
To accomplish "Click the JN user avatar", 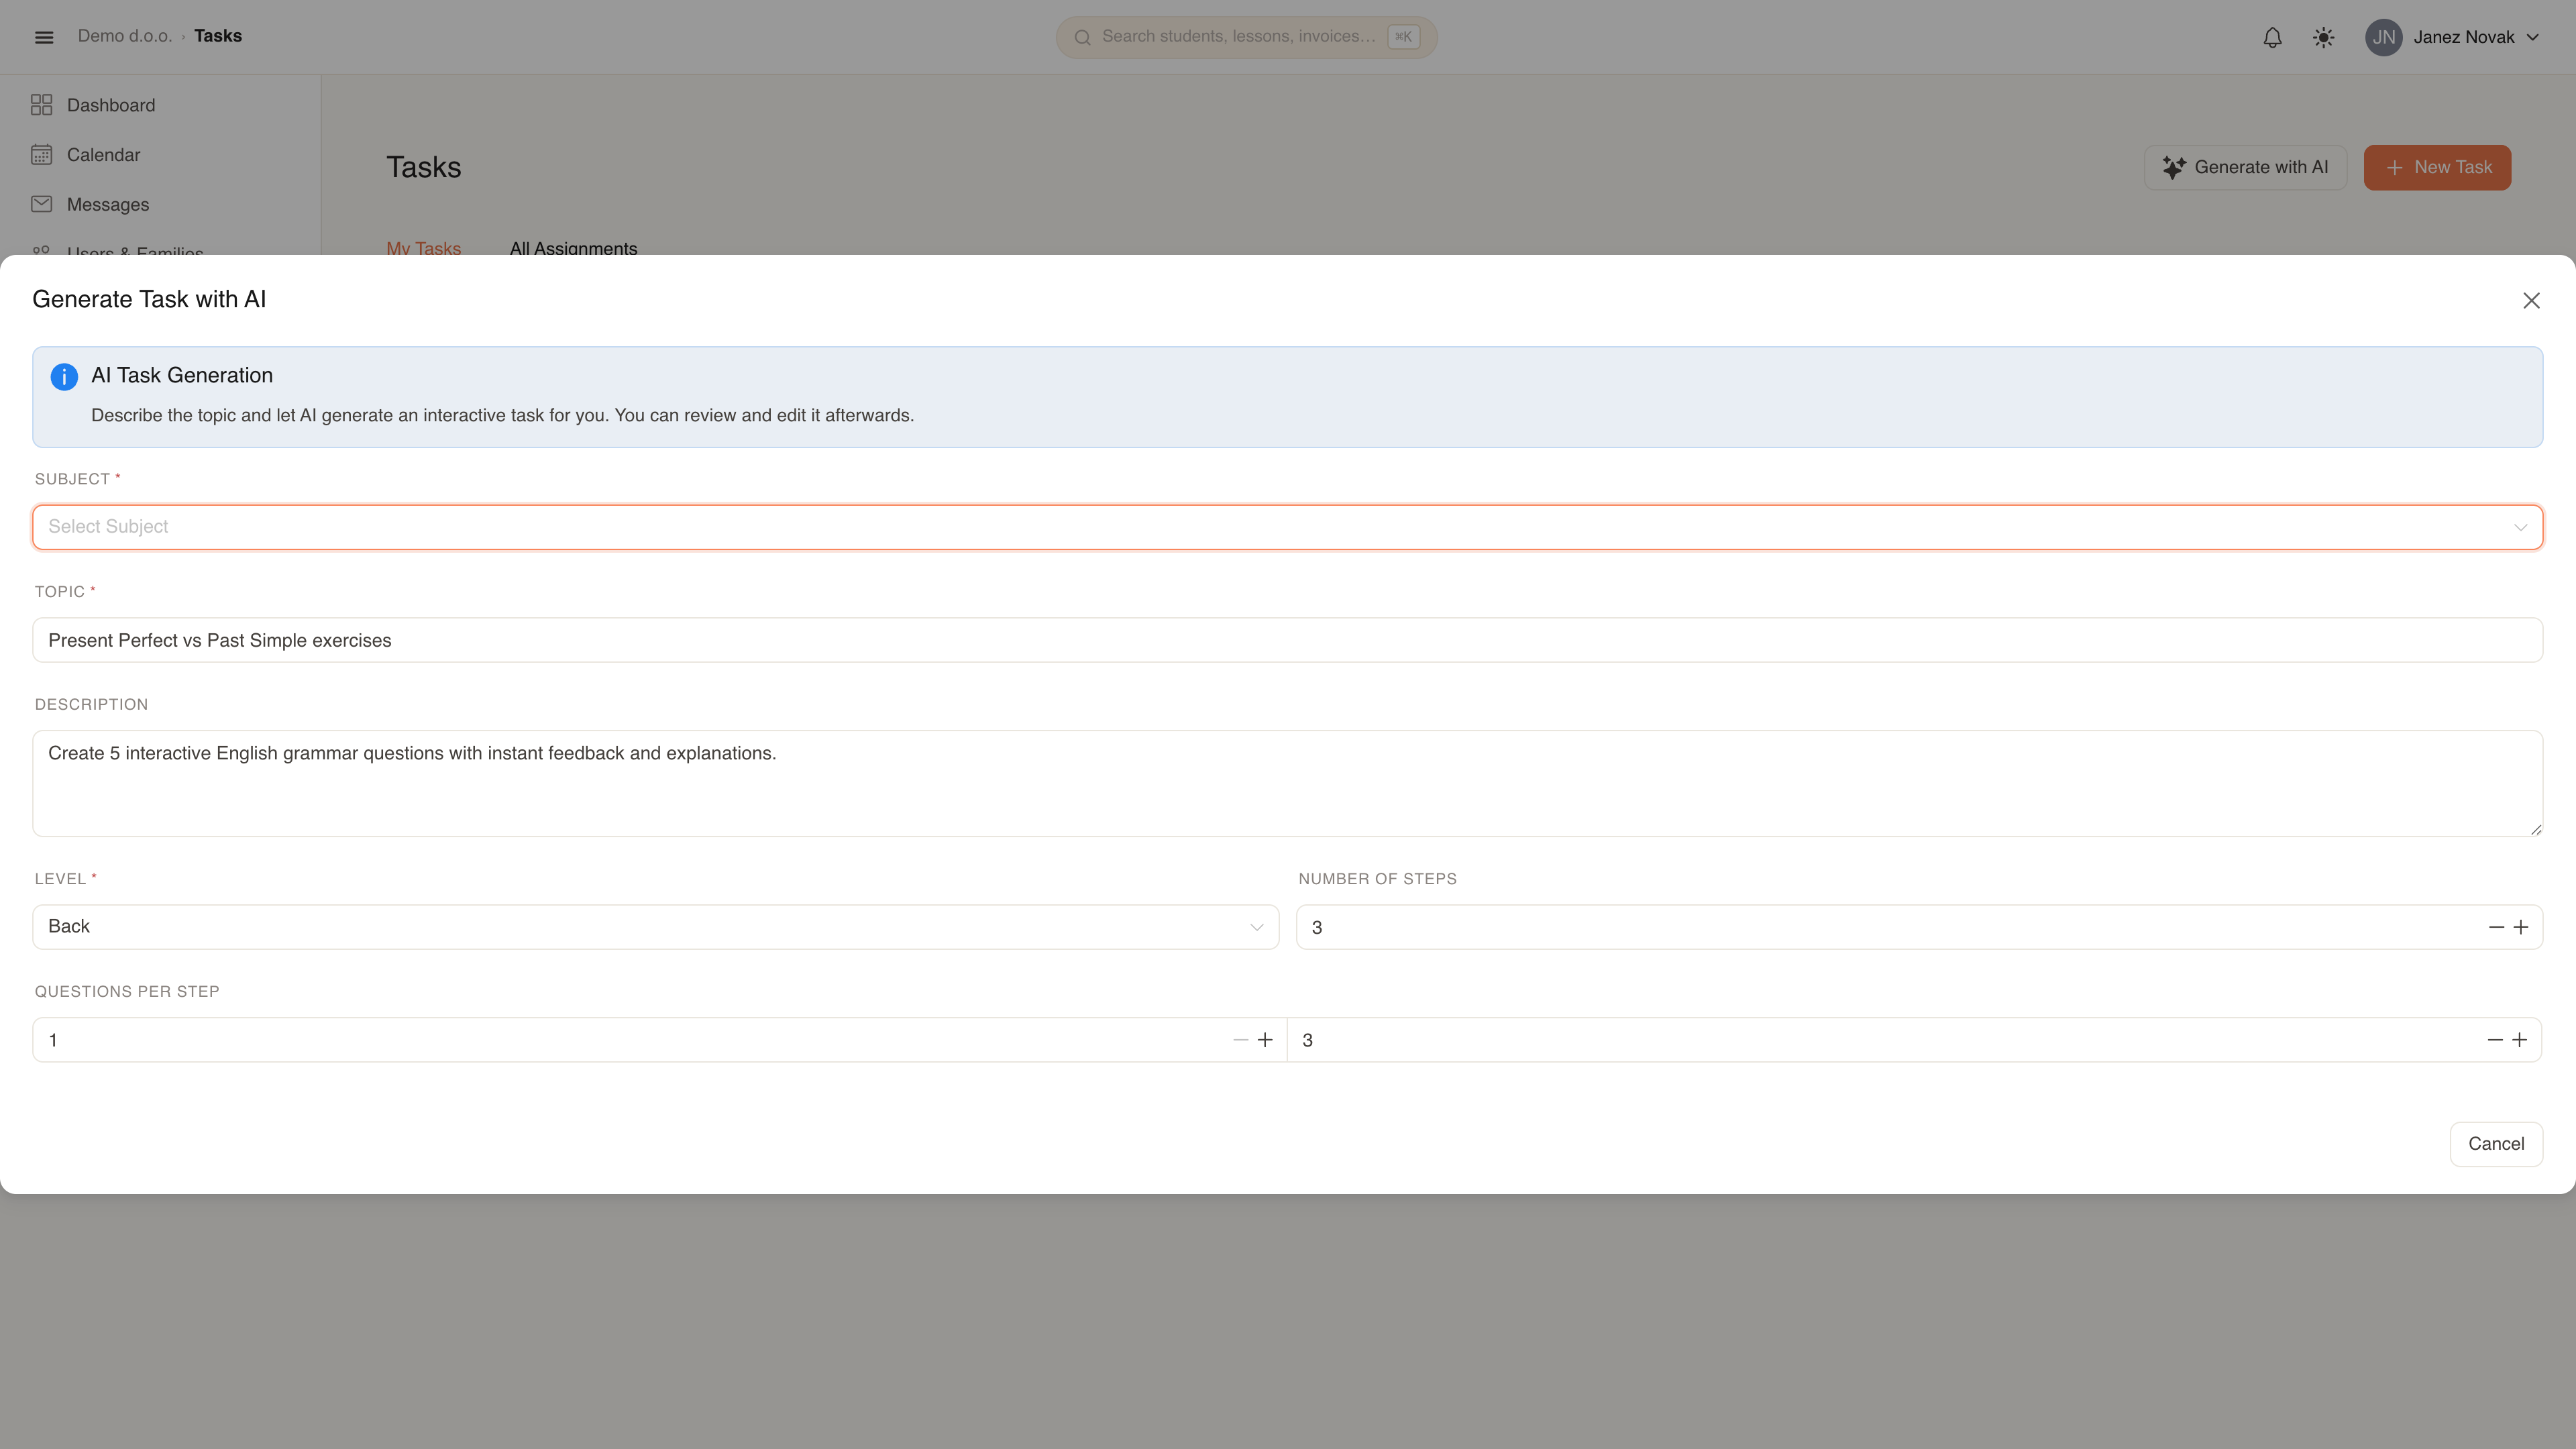I will [2384, 37].
